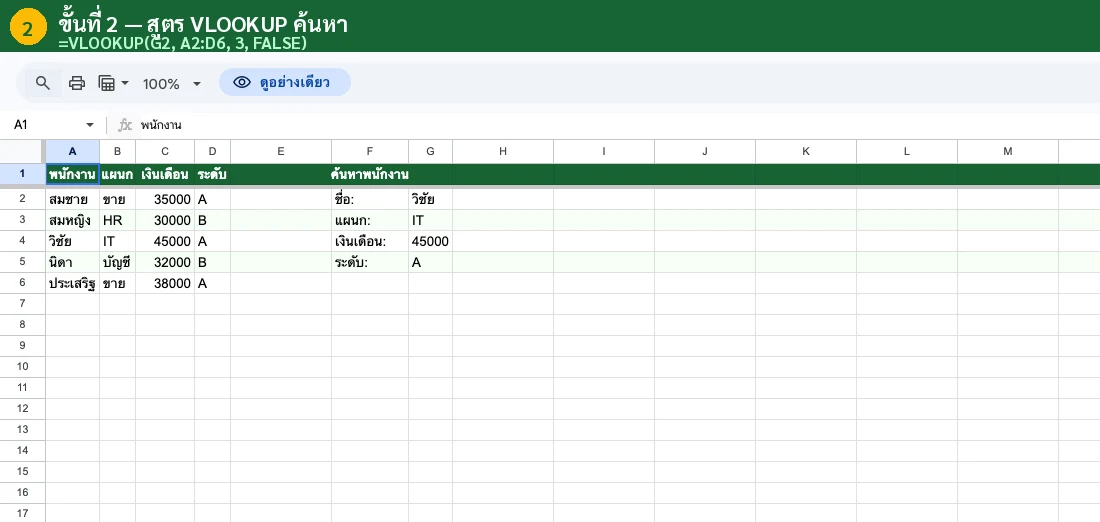Select row 15 header
The width and height of the screenshot is (1100, 522).
[x=22, y=471]
